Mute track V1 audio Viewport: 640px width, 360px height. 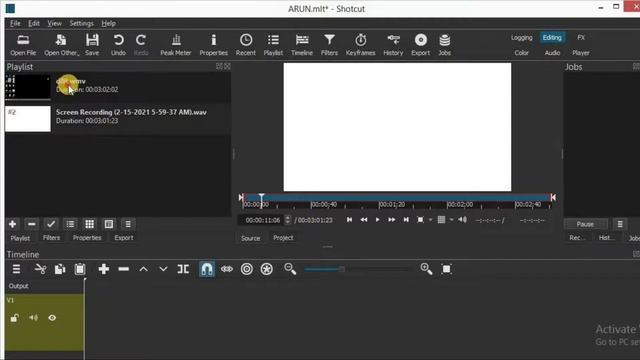click(x=33, y=318)
